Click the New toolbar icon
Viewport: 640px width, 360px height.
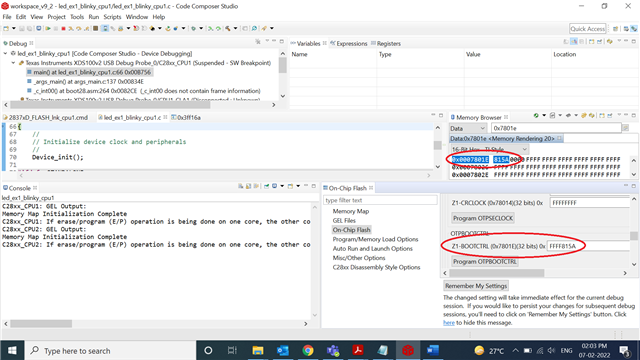tap(6, 29)
